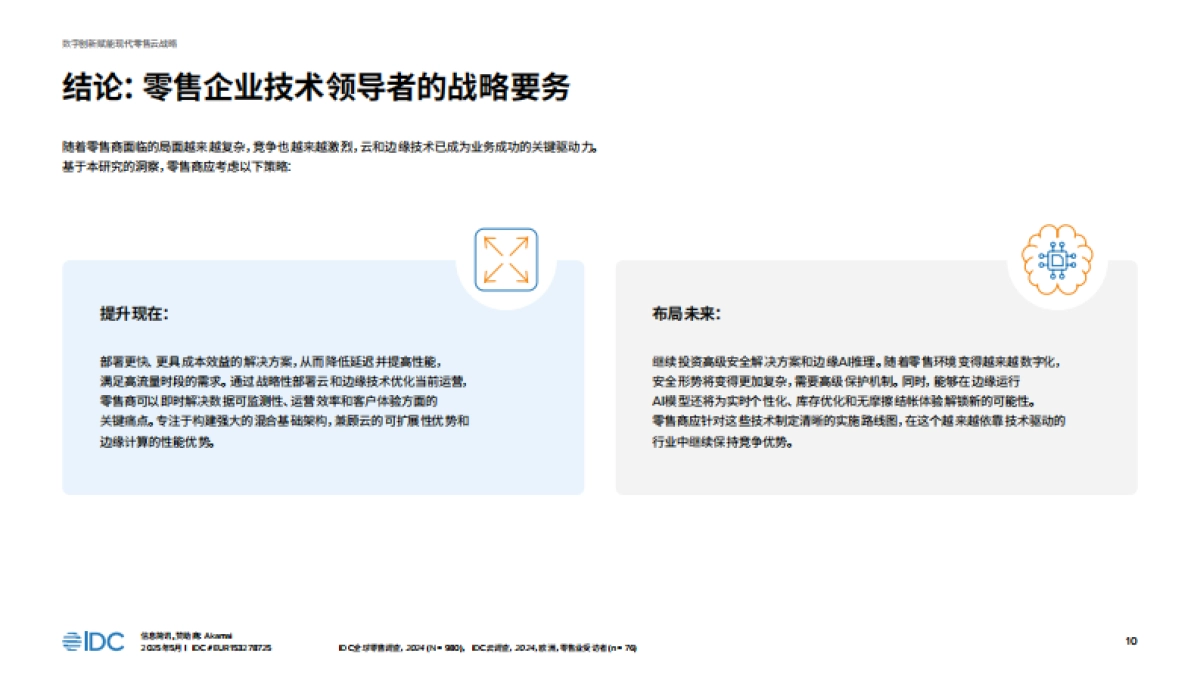The image size is (1200, 675).
Task: Select the circuit chip inside the brain icon
Action: click(x=1056, y=258)
